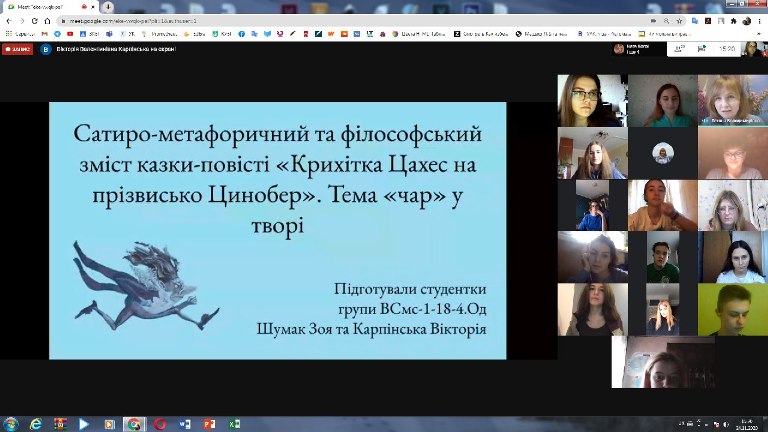Open PowerPoint from the taskbar
Image resolution: width=768 pixels, height=432 pixels.
click(x=209, y=424)
